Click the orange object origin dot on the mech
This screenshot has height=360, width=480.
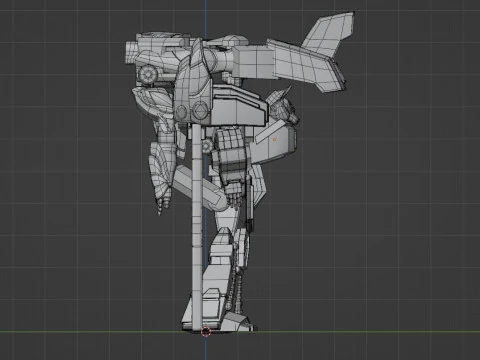(274, 140)
